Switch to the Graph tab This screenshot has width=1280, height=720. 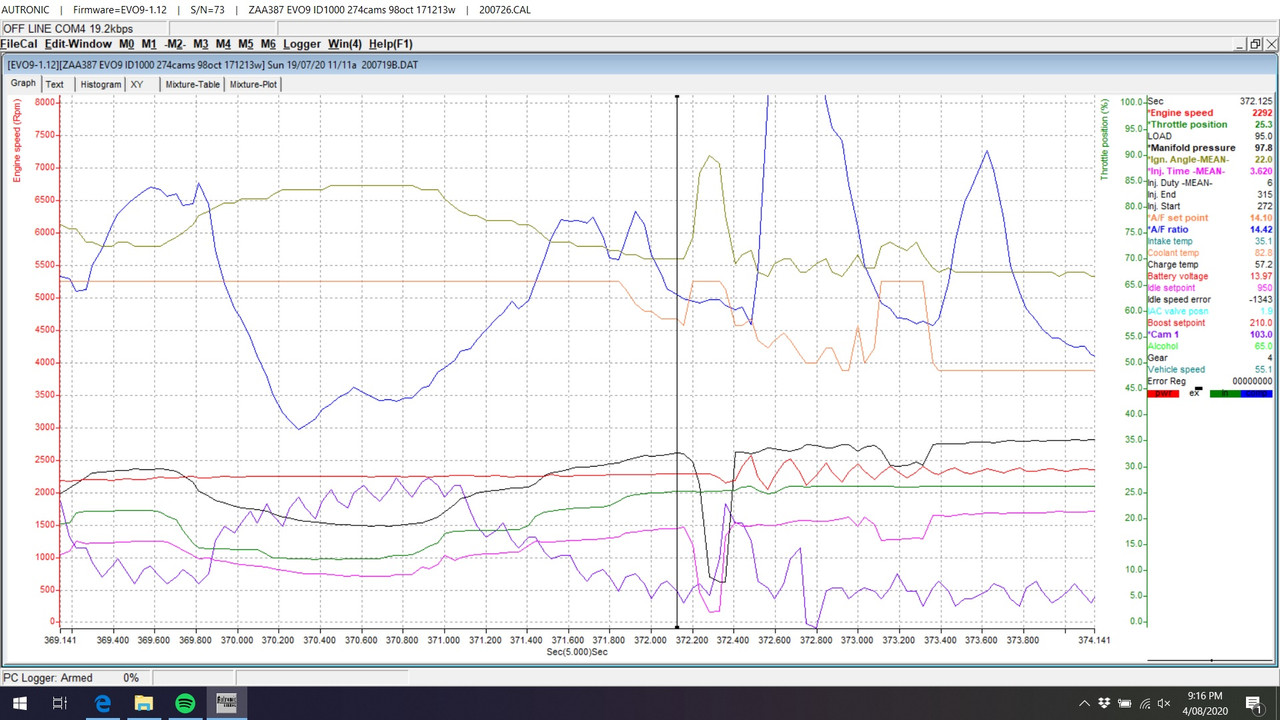click(x=23, y=83)
